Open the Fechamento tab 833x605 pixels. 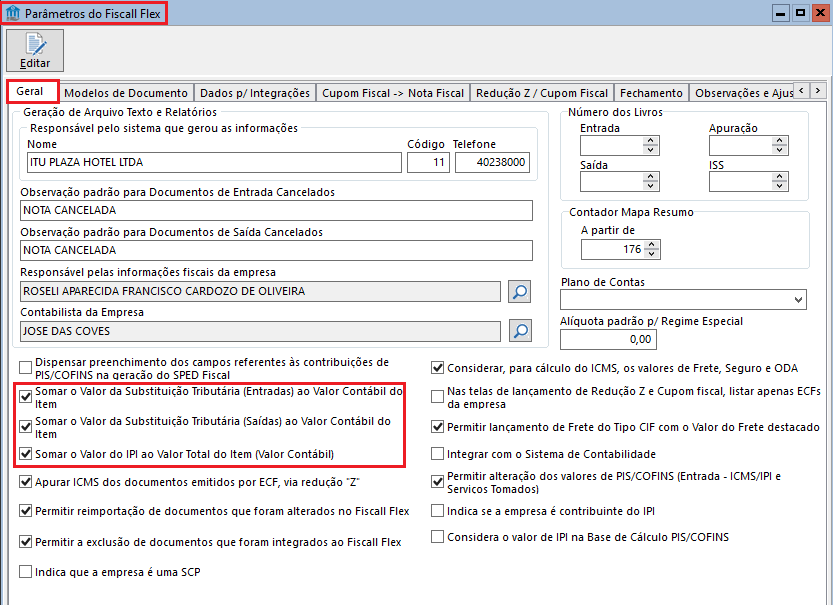point(651,93)
